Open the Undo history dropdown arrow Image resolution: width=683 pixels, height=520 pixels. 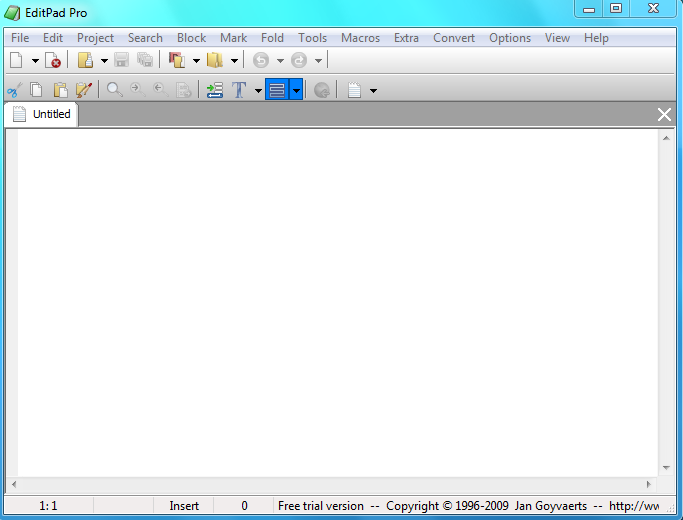pos(281,61)
